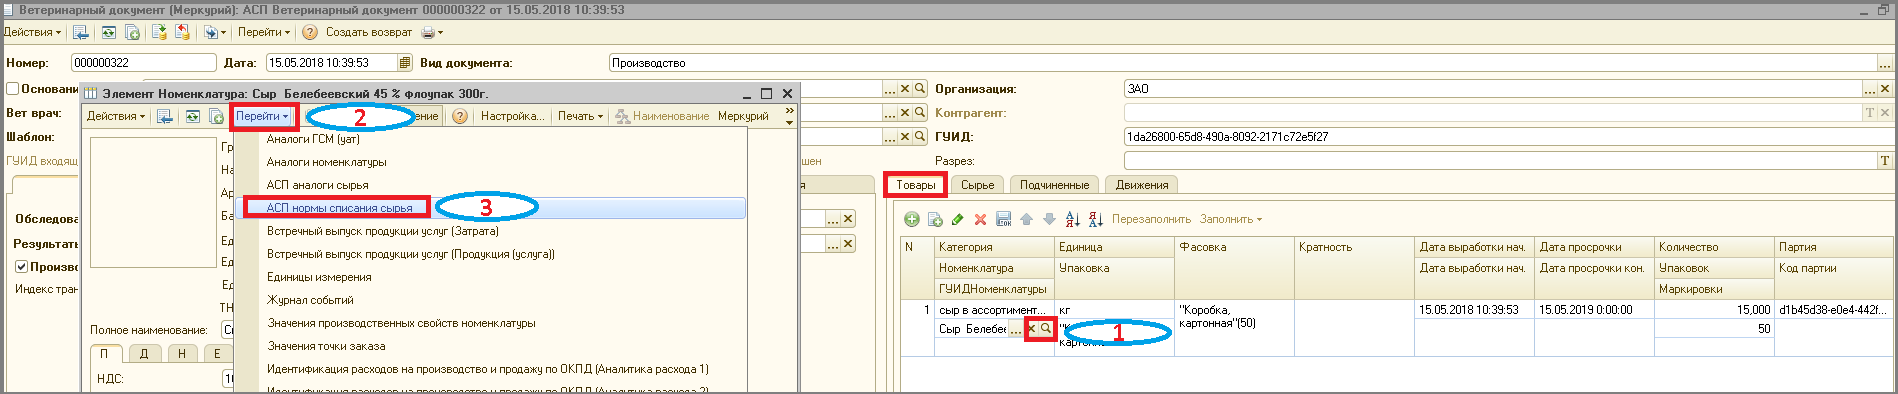The width and height of the screenshot is (1898, 394).
Task: Click the sort ascending icon in table toolbar
Action: (x=1072, y=219)
